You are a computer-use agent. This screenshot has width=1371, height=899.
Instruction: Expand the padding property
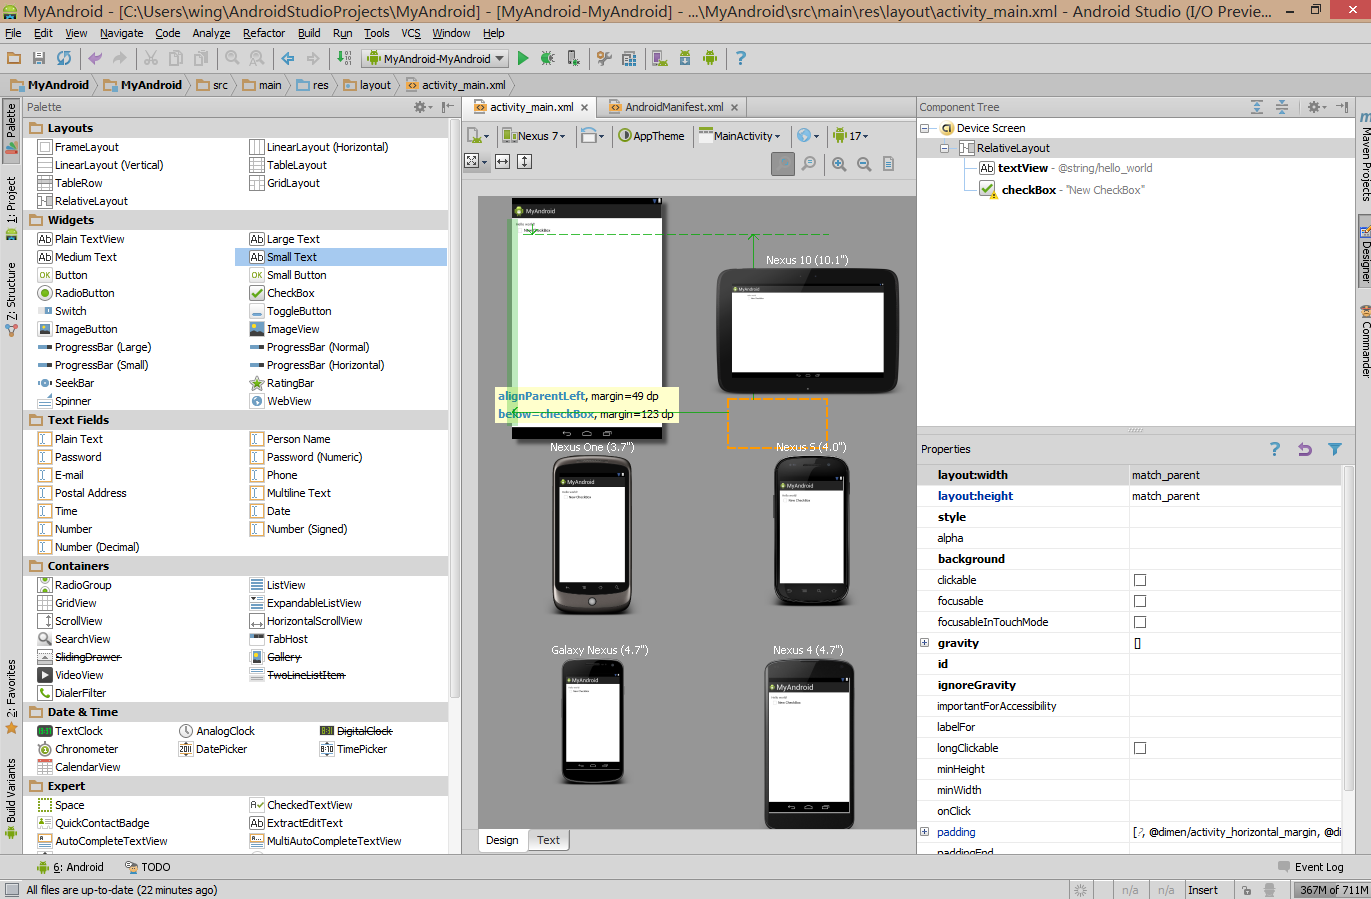(x=925, y=832)
